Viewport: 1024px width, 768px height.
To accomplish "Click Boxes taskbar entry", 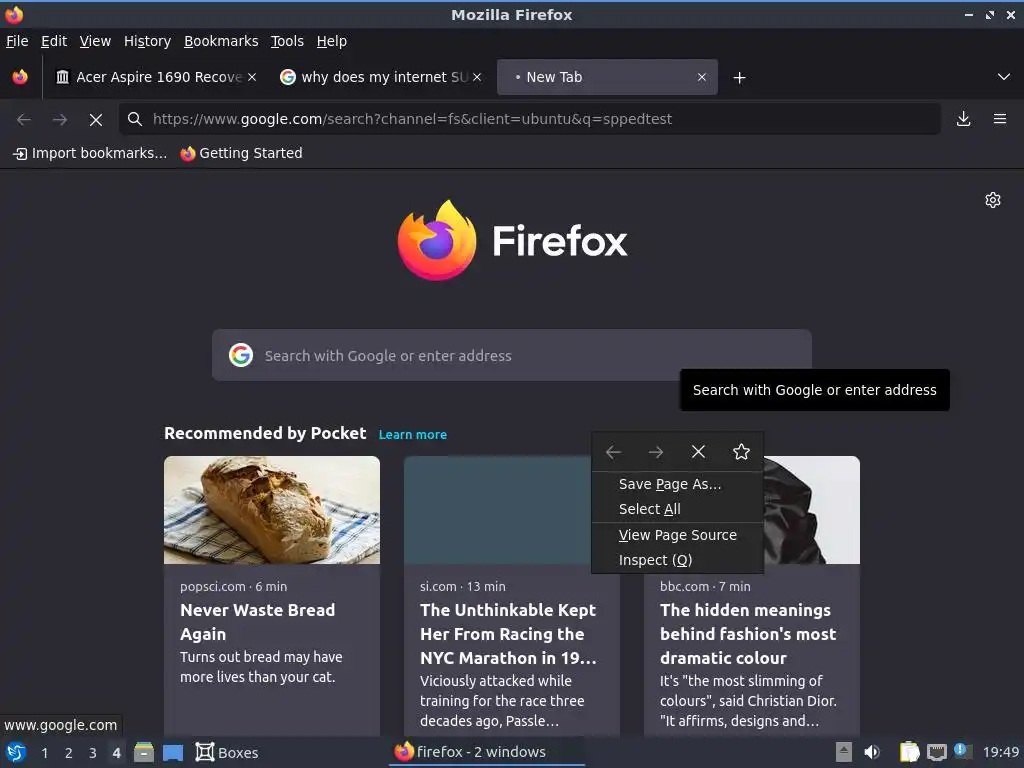I will pyautogui.click(x=227, y=752).
